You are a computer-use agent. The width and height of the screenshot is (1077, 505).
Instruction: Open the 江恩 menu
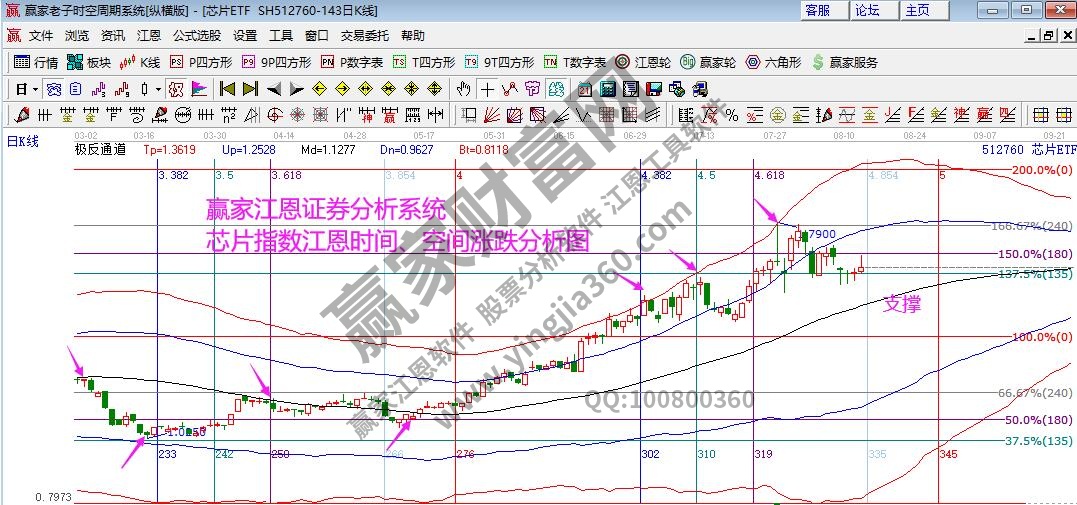pos(149,35)
